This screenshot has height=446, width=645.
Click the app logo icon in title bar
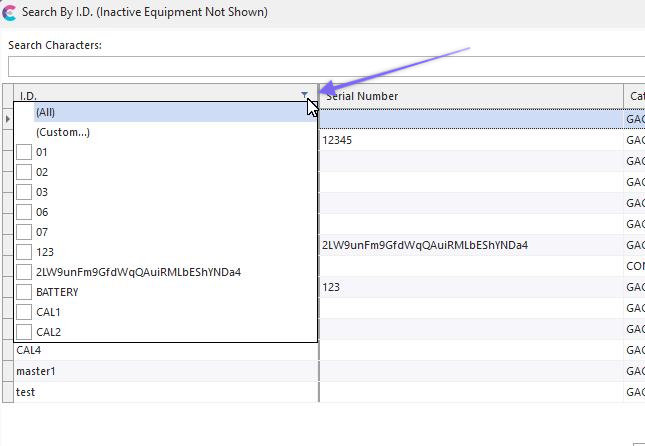point(9,13)
